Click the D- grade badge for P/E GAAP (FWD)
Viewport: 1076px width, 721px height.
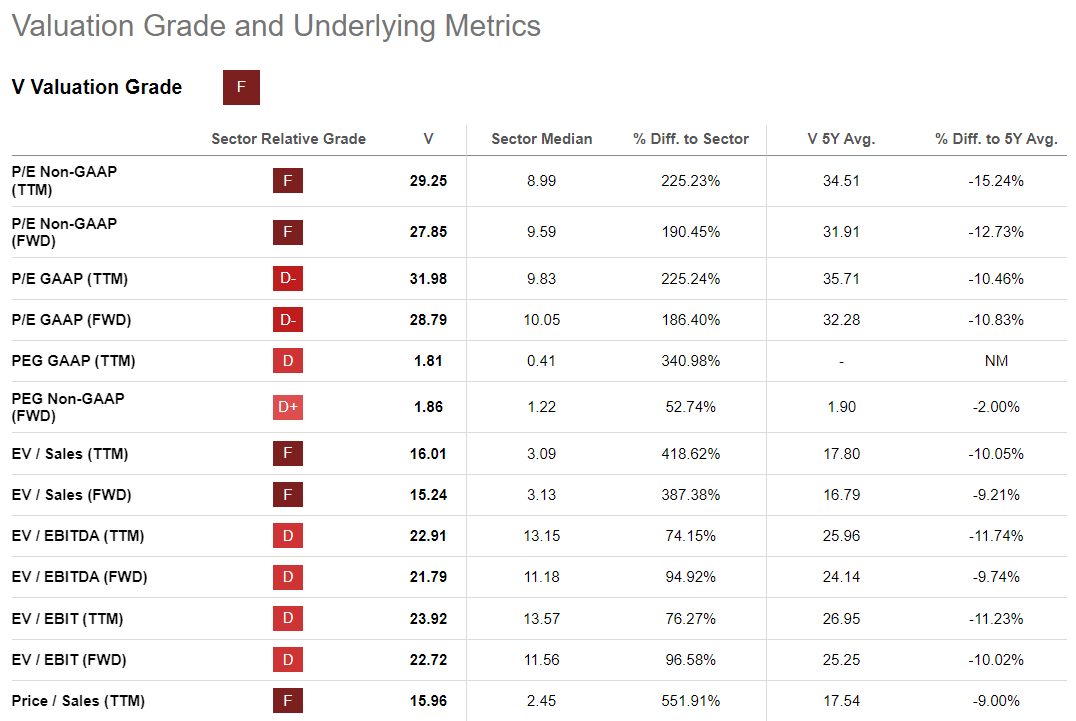(288, 320)
